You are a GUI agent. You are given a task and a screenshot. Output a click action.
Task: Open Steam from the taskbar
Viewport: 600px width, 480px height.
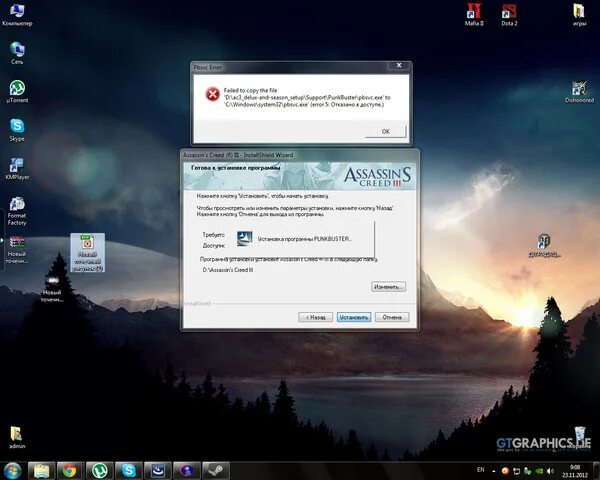tap(216, 470)
